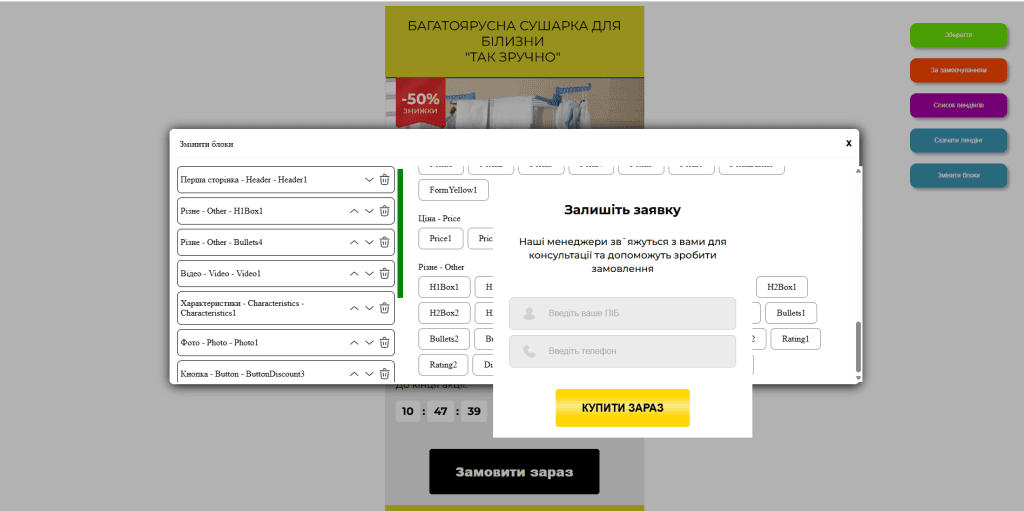Delete the ButtonDiscount3 block via trash icon

[385, 374]
